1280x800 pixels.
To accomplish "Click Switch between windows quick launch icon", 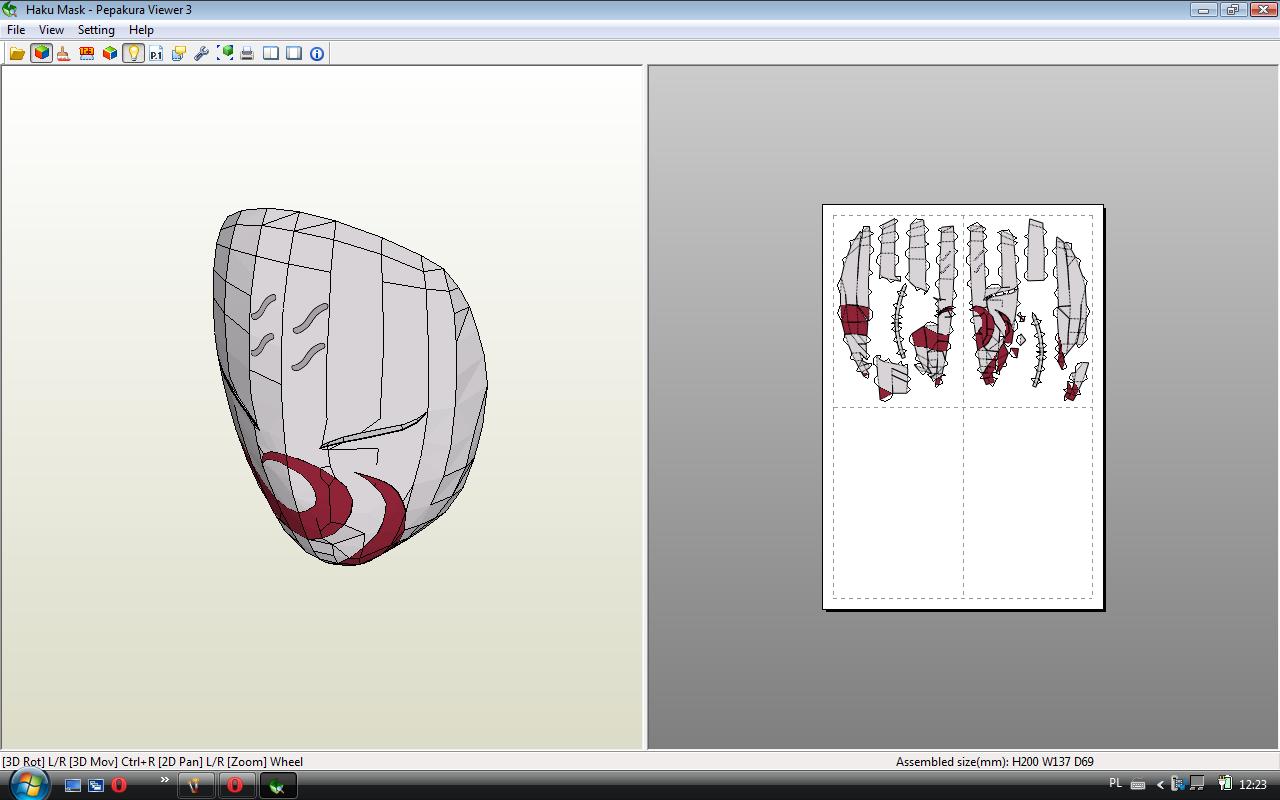I will (96, 785).
